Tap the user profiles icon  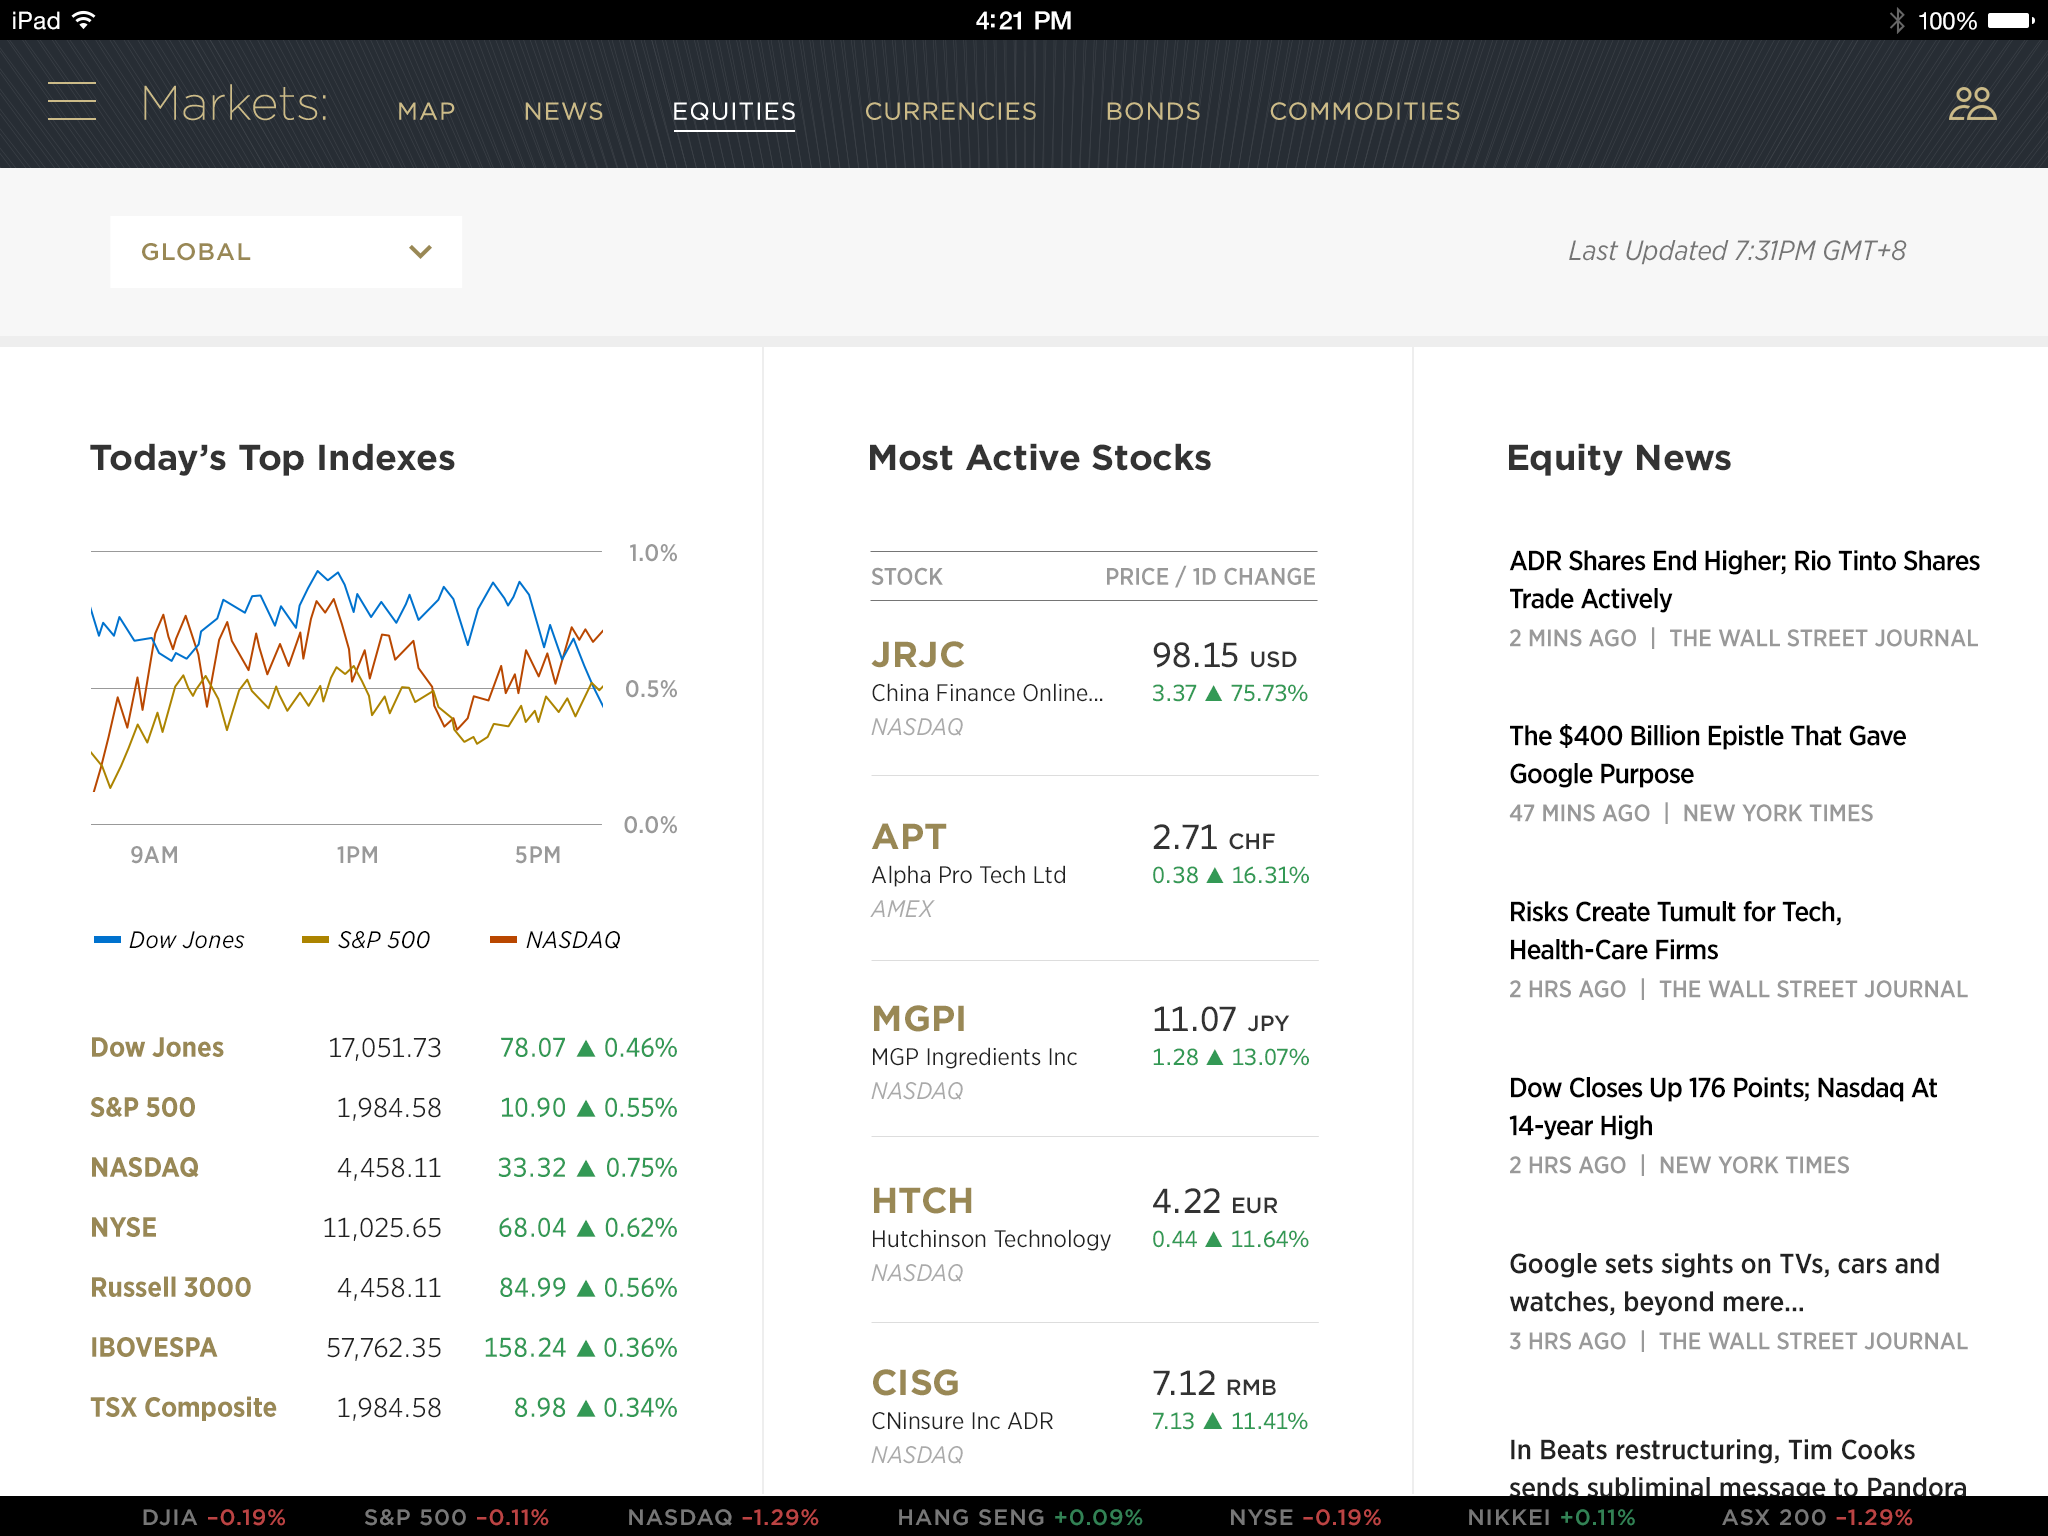point(1972,103)
